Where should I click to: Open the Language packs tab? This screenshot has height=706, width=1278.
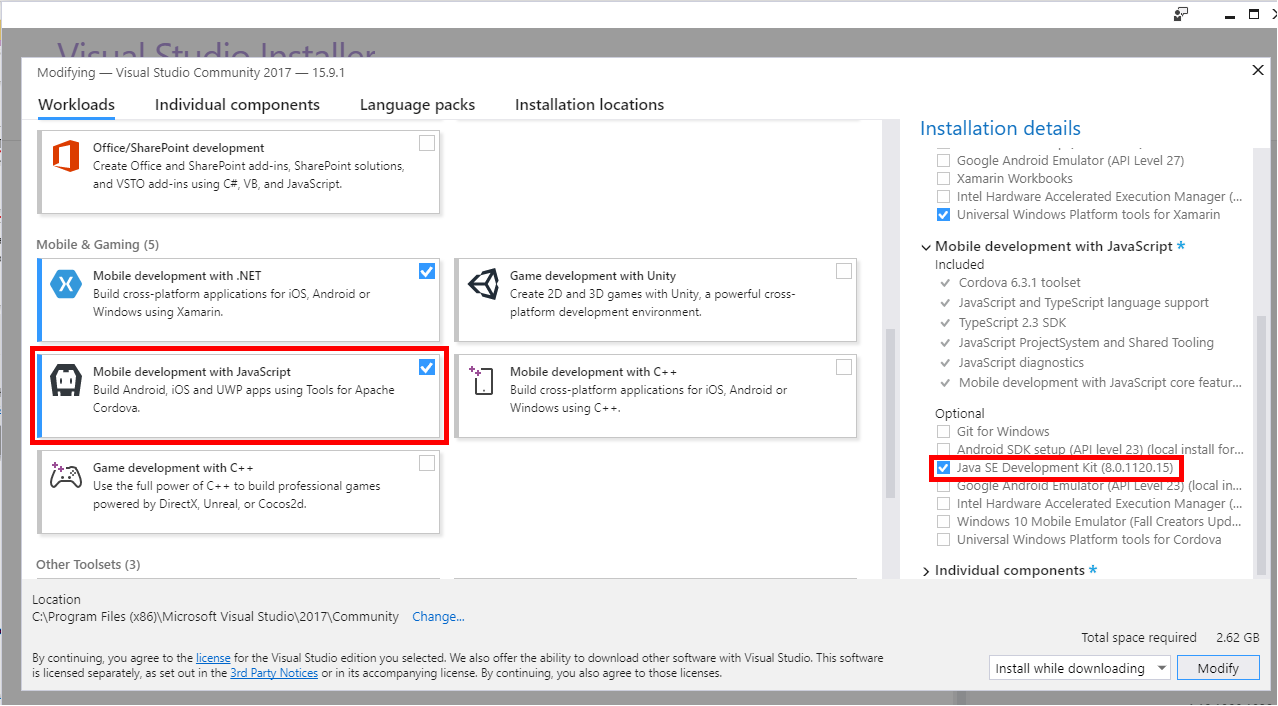417,105
